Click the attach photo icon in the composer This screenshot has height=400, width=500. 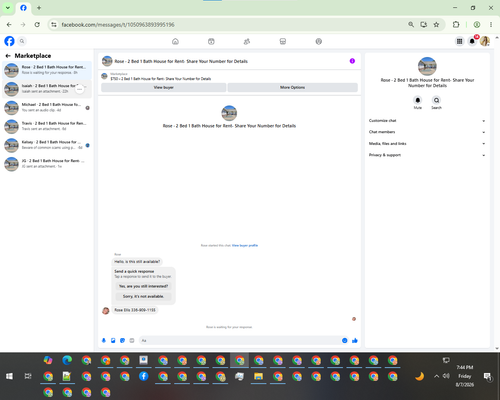pos(113,340)
